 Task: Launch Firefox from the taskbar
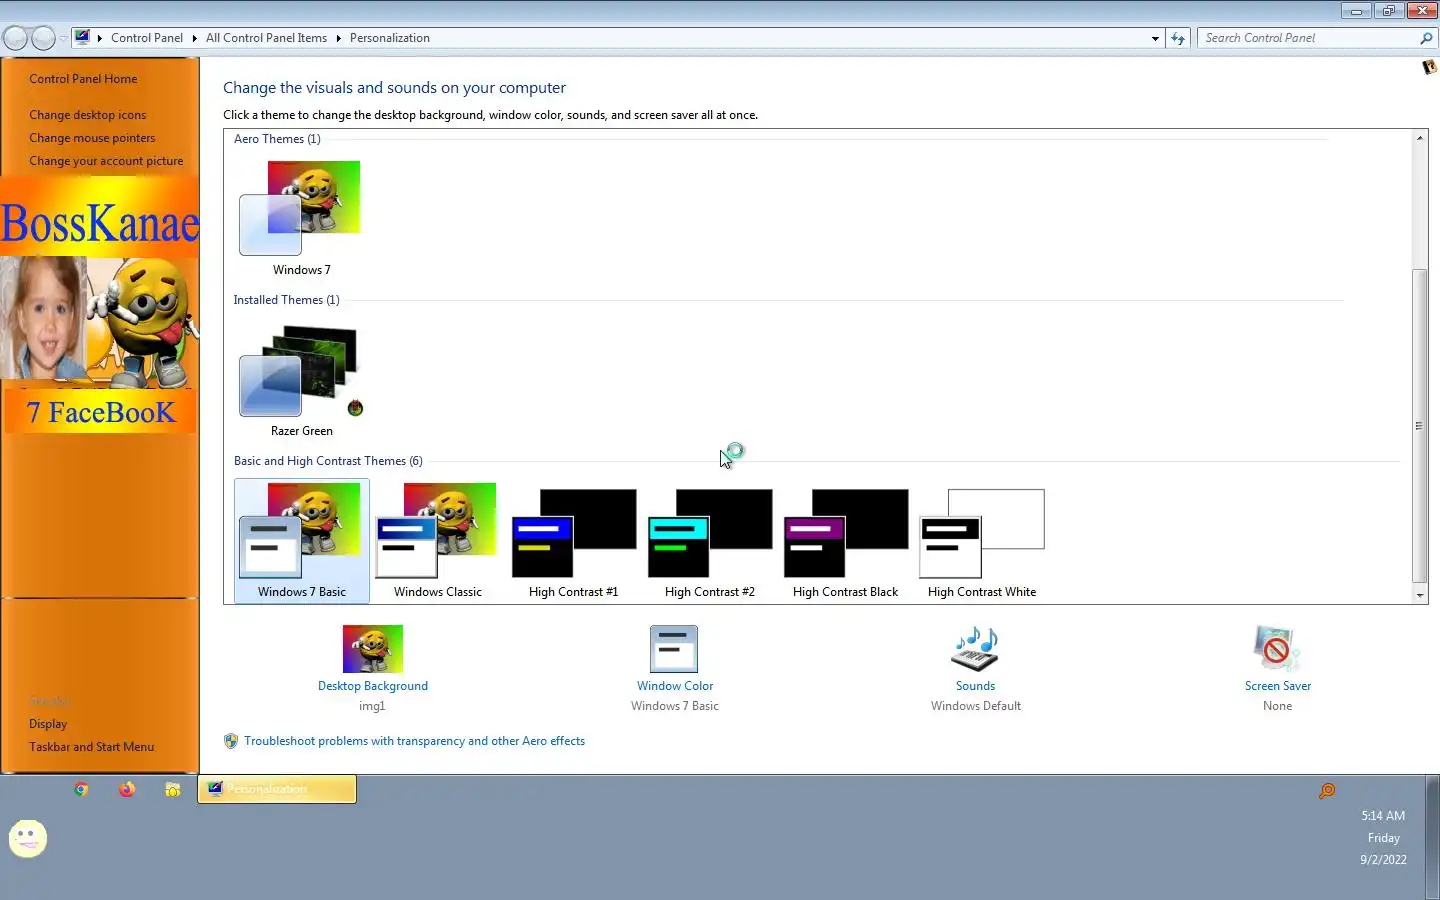127,789
